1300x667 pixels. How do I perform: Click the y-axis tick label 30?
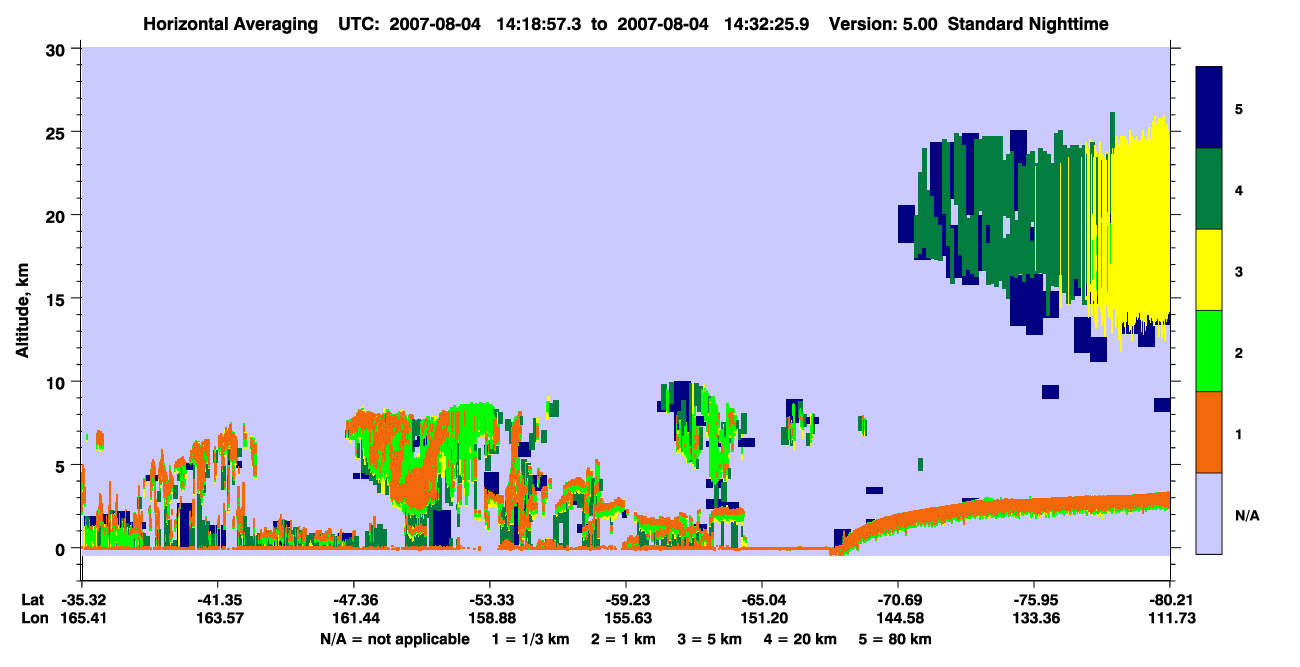tap(58, 49)
